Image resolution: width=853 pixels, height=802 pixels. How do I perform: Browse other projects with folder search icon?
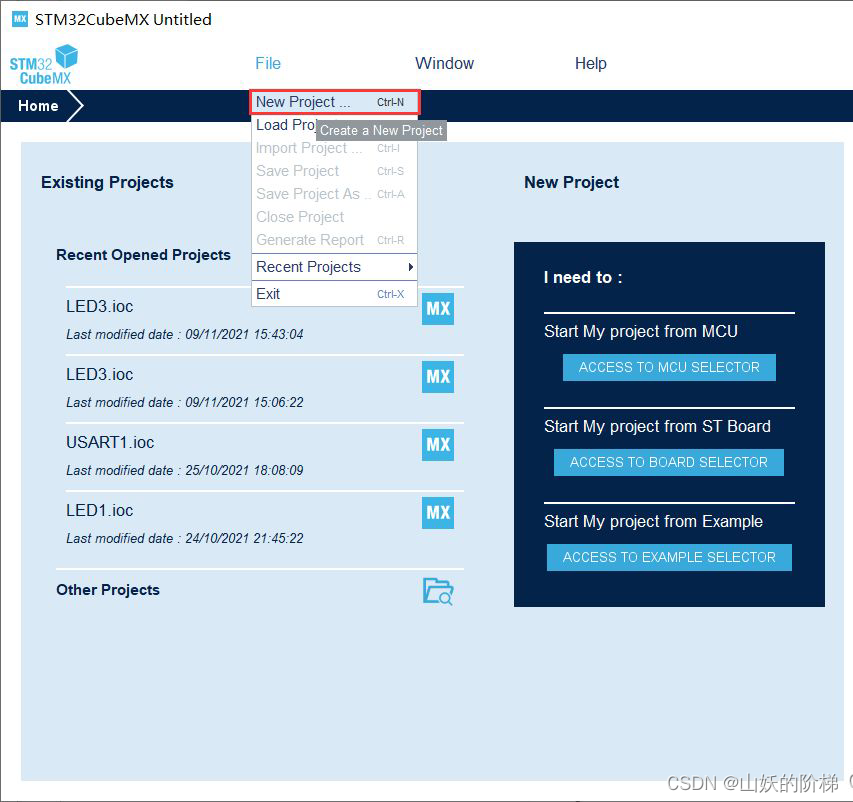pos(438,591)
